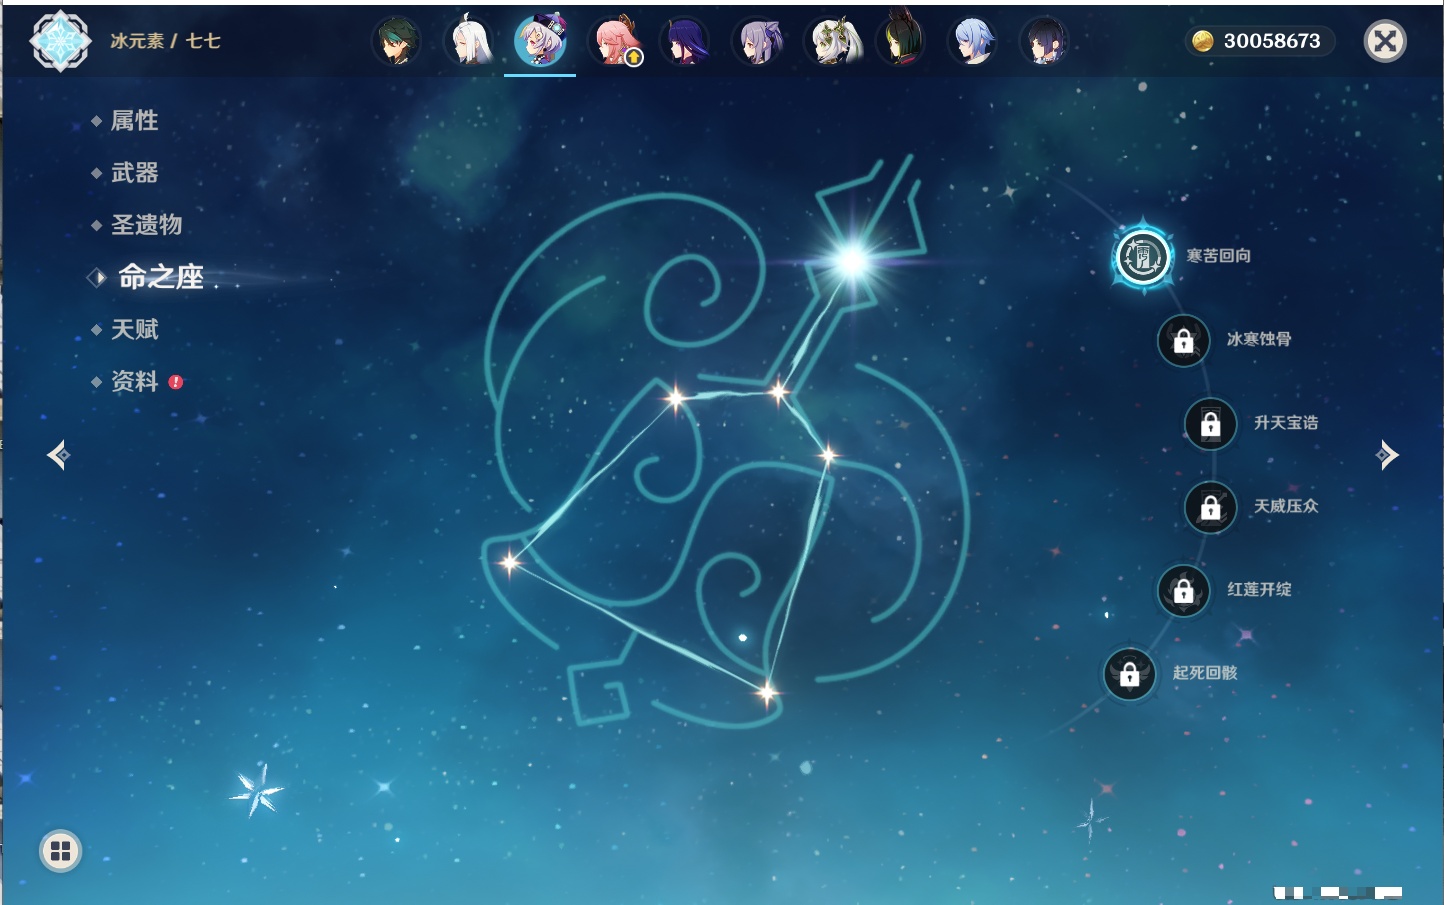Select the dark-purple-haired Raiden portrait

(685, 41)
